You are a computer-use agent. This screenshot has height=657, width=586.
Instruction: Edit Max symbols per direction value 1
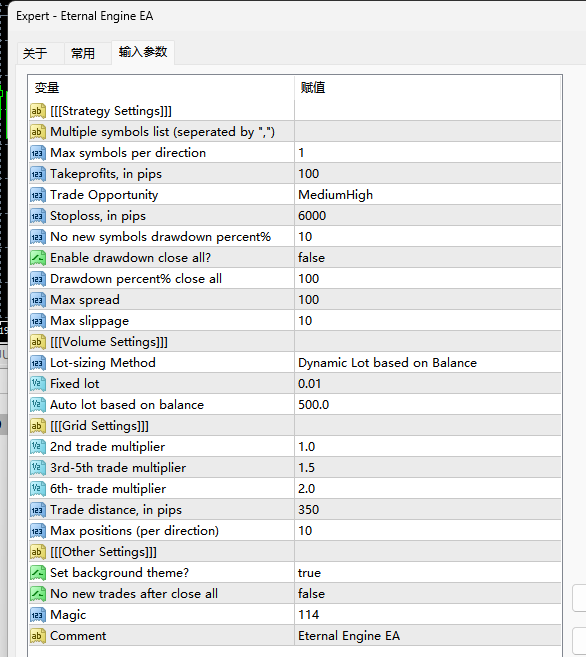pos(428,153)
